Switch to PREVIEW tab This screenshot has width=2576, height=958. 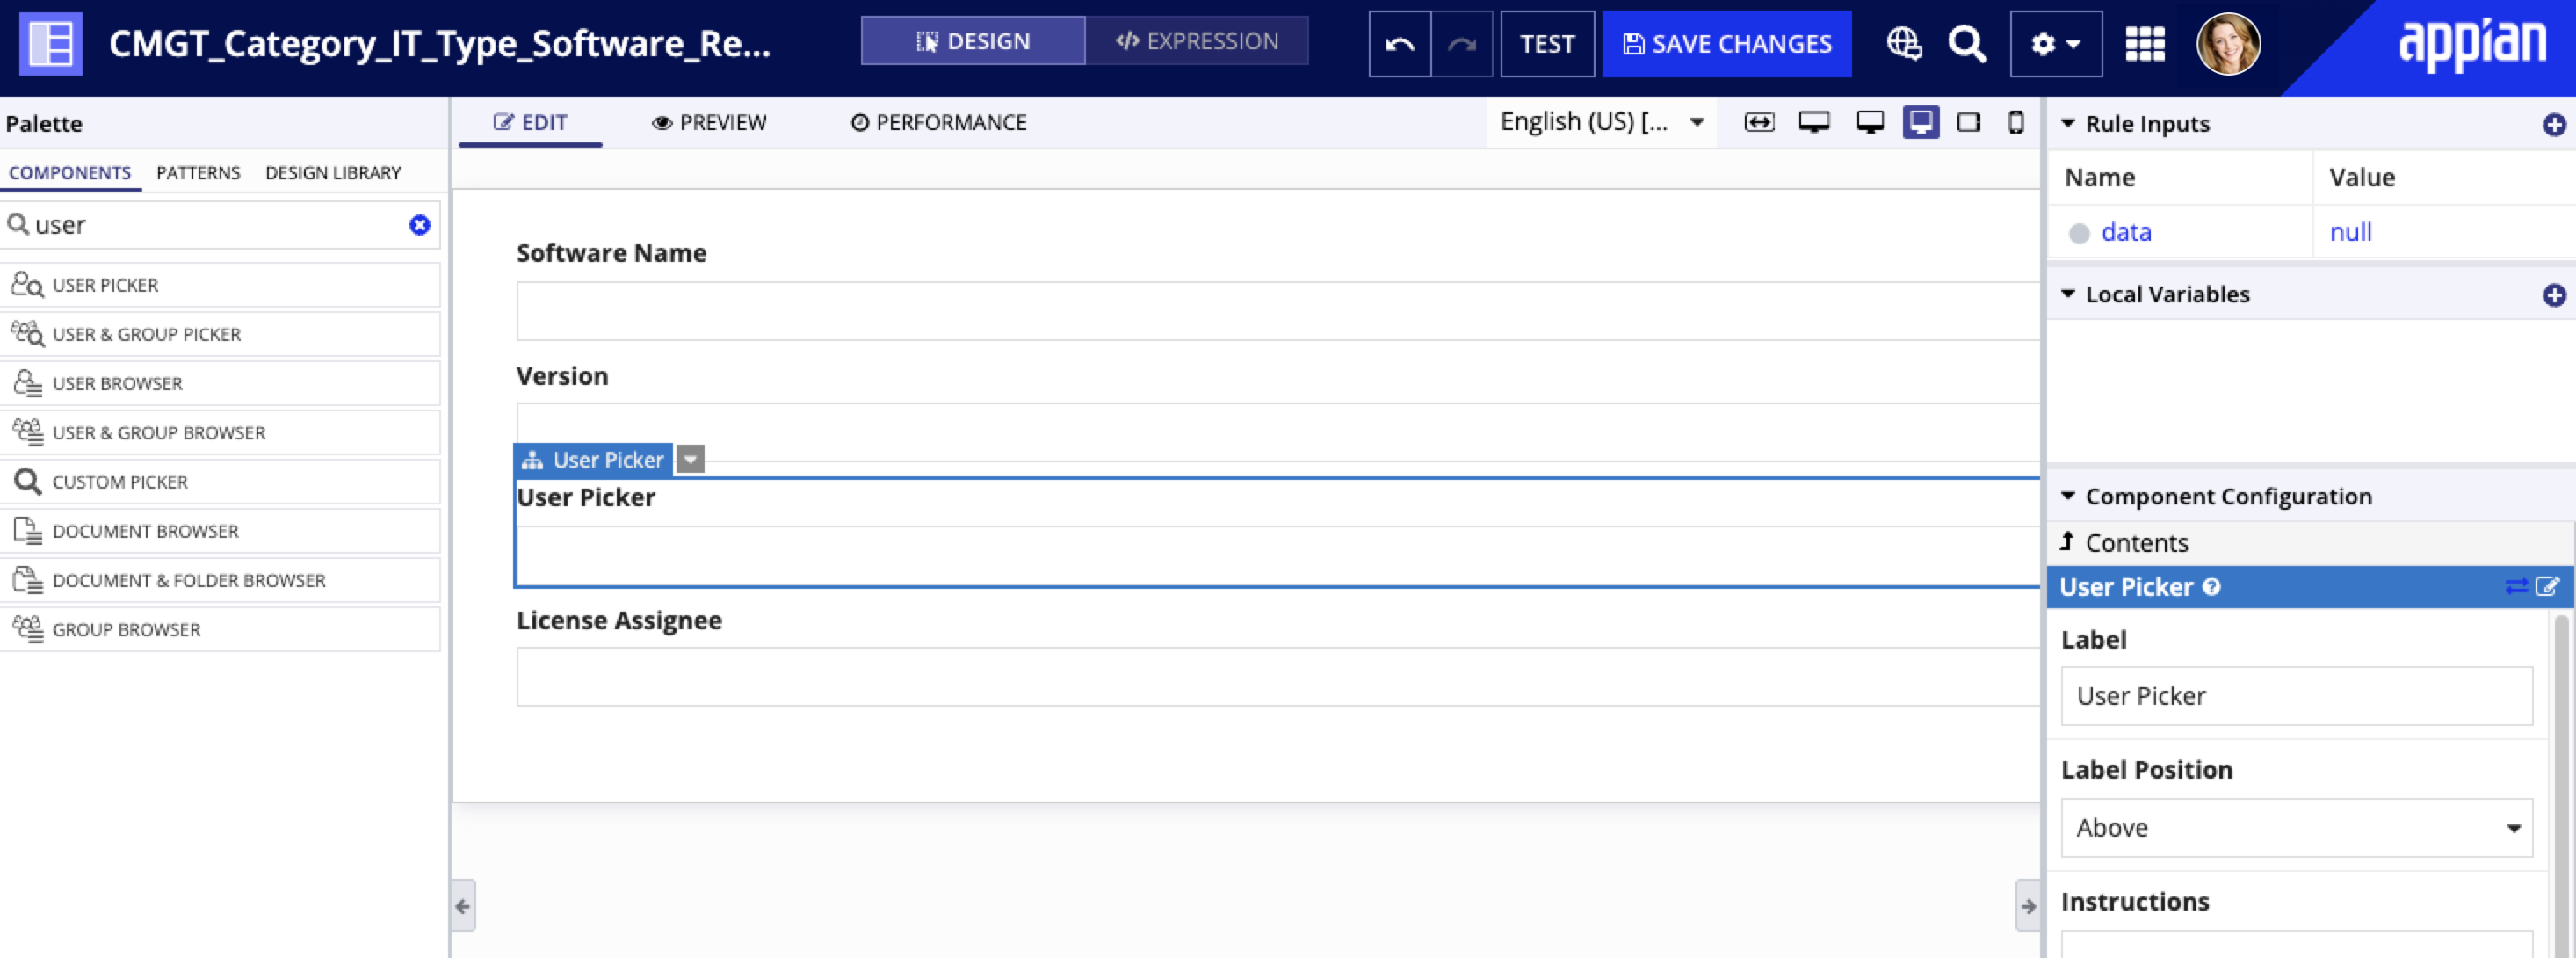(712, 121)
